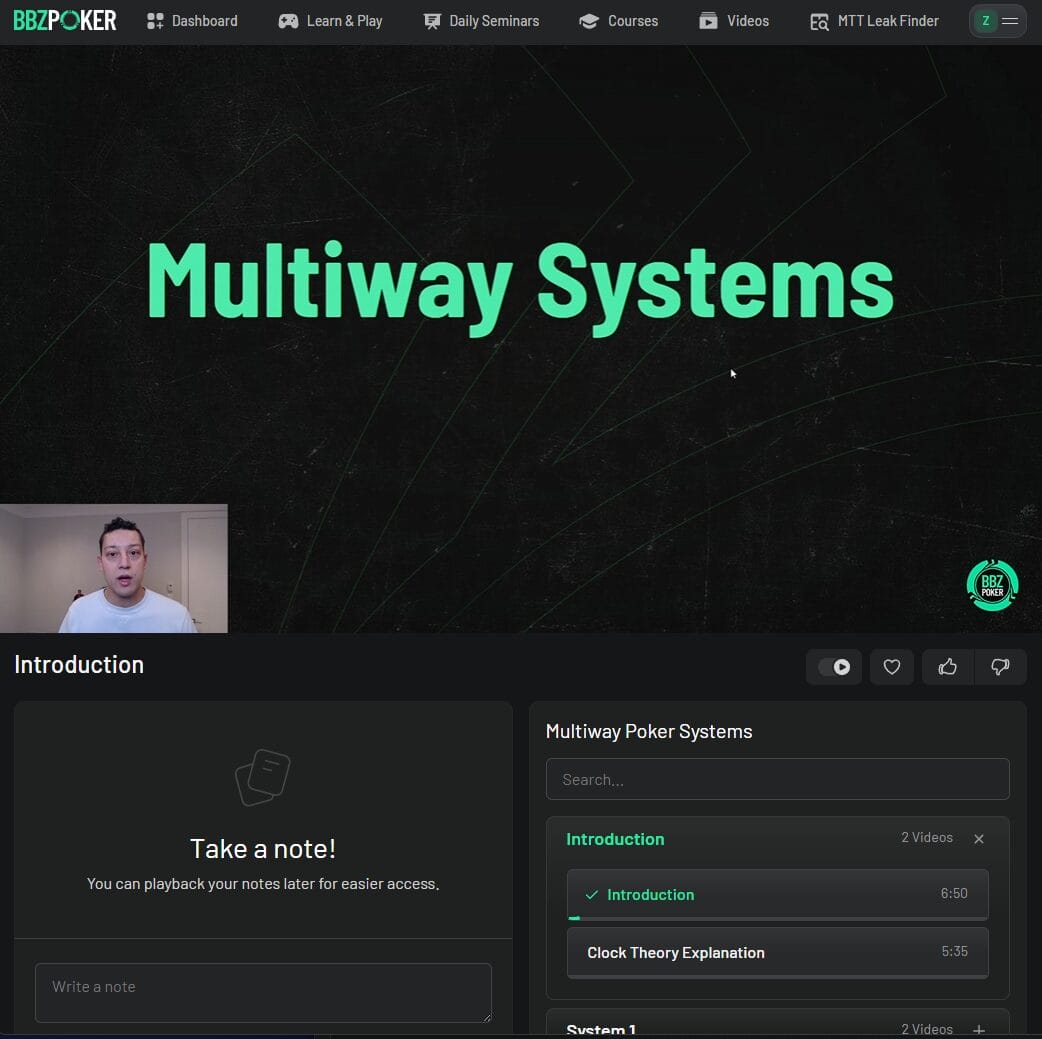Screen dimensions: 1042x1039
Task: Open the Dashboard menu item
Action: pyautogui.click(x=192, y=21)
